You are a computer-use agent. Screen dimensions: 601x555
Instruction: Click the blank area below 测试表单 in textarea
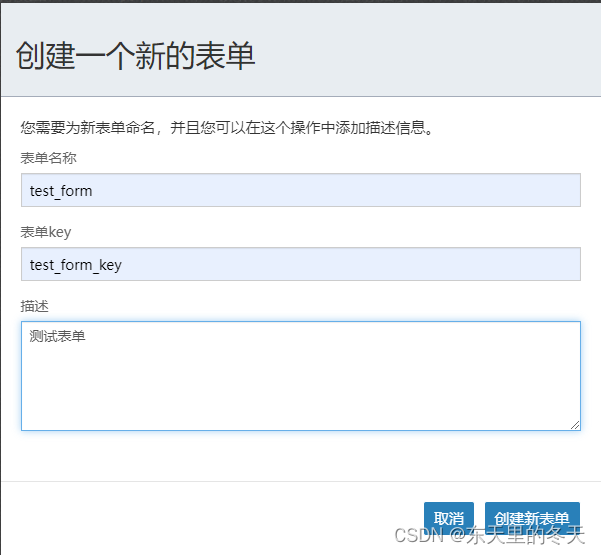tap(300, 395)
